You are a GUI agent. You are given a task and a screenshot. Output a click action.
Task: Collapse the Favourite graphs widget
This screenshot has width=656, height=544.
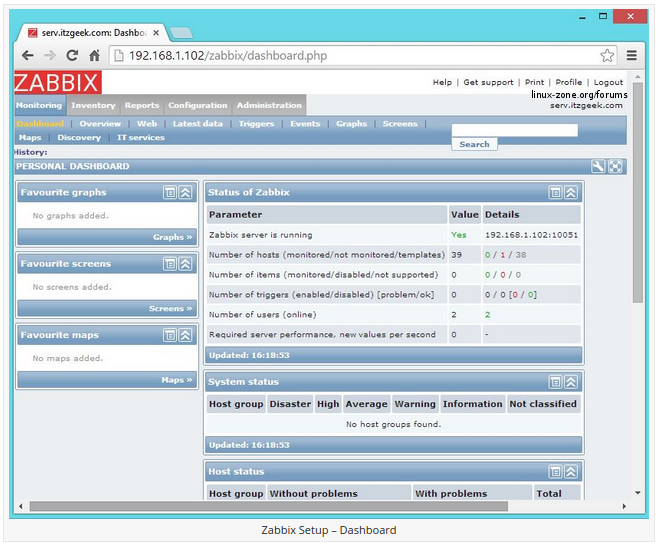pyautogui.click(x=185, y=192)
